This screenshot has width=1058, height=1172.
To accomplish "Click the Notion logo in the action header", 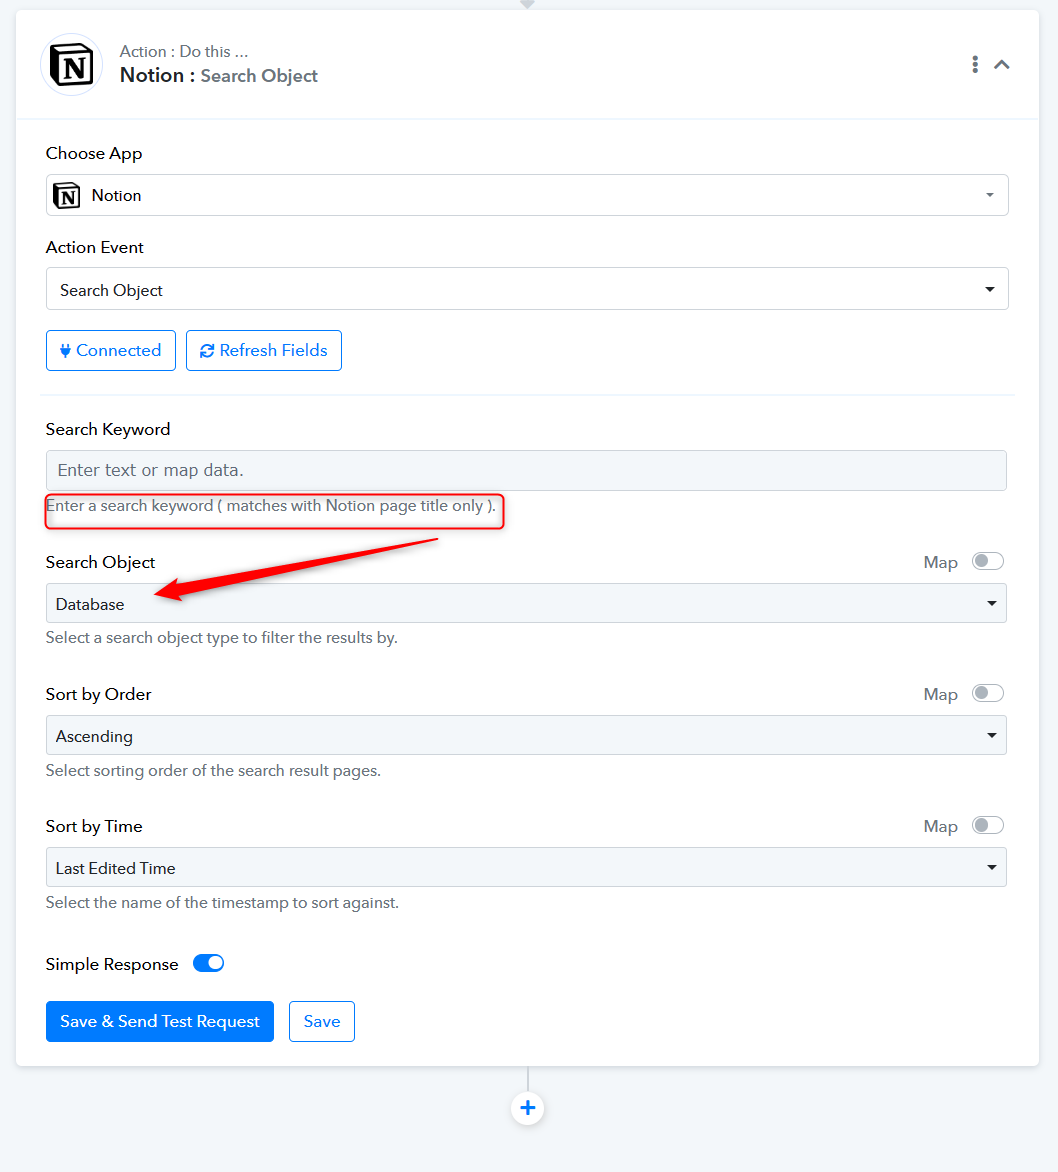I will [x=71, y=66].
